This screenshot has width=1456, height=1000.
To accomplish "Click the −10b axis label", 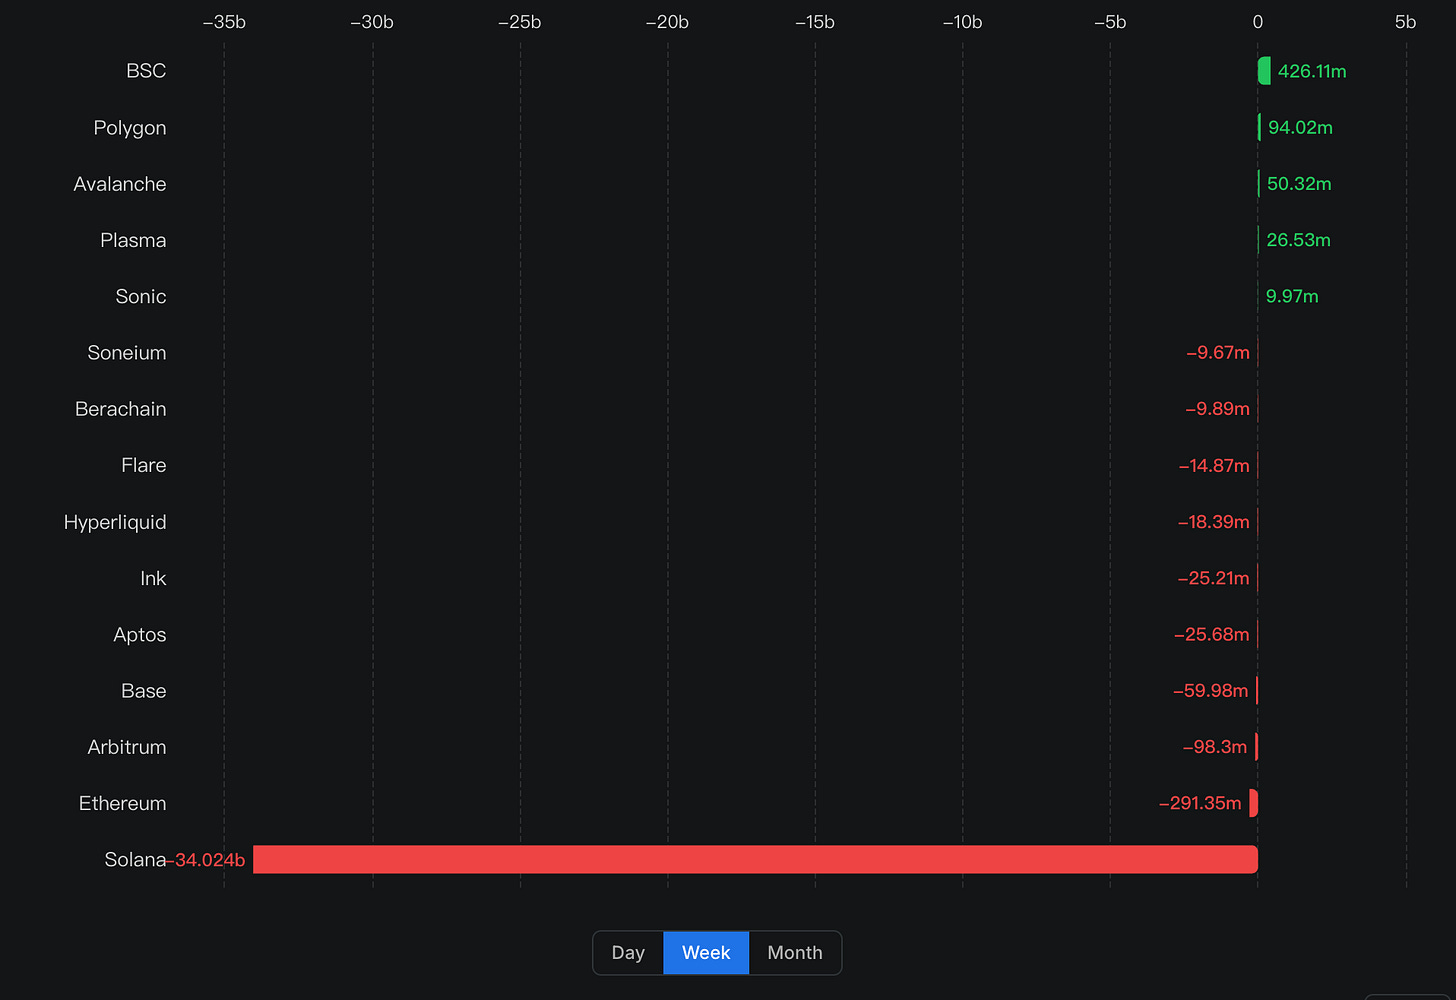I will pyautogui.click(x=962, y=22).
